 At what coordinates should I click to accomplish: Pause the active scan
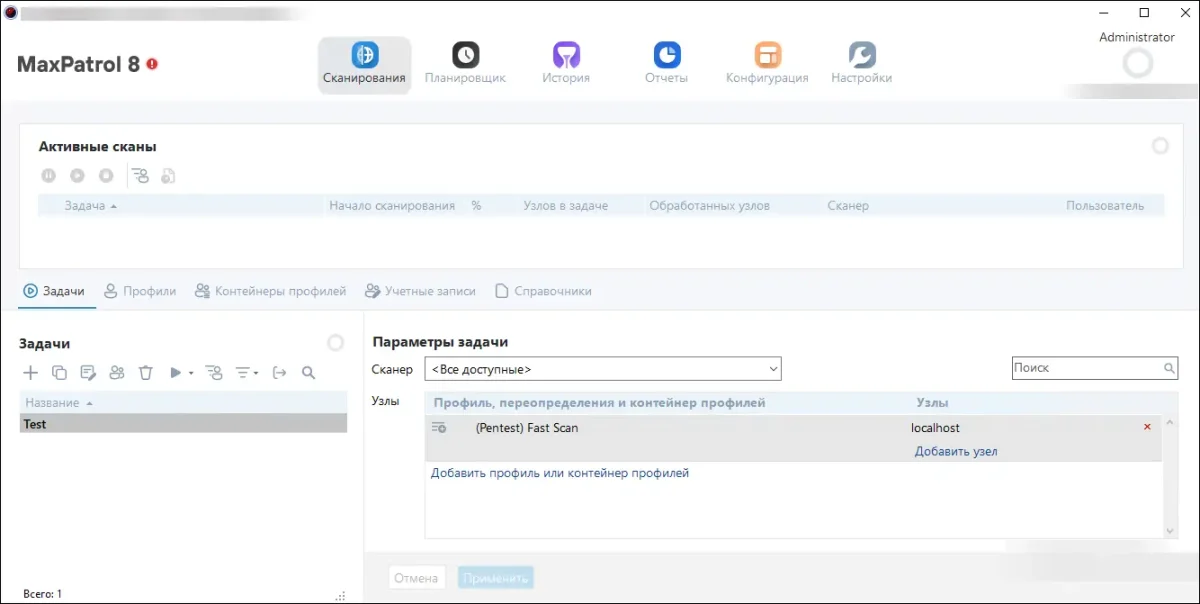pyautogui.click(x=48, y=176)
